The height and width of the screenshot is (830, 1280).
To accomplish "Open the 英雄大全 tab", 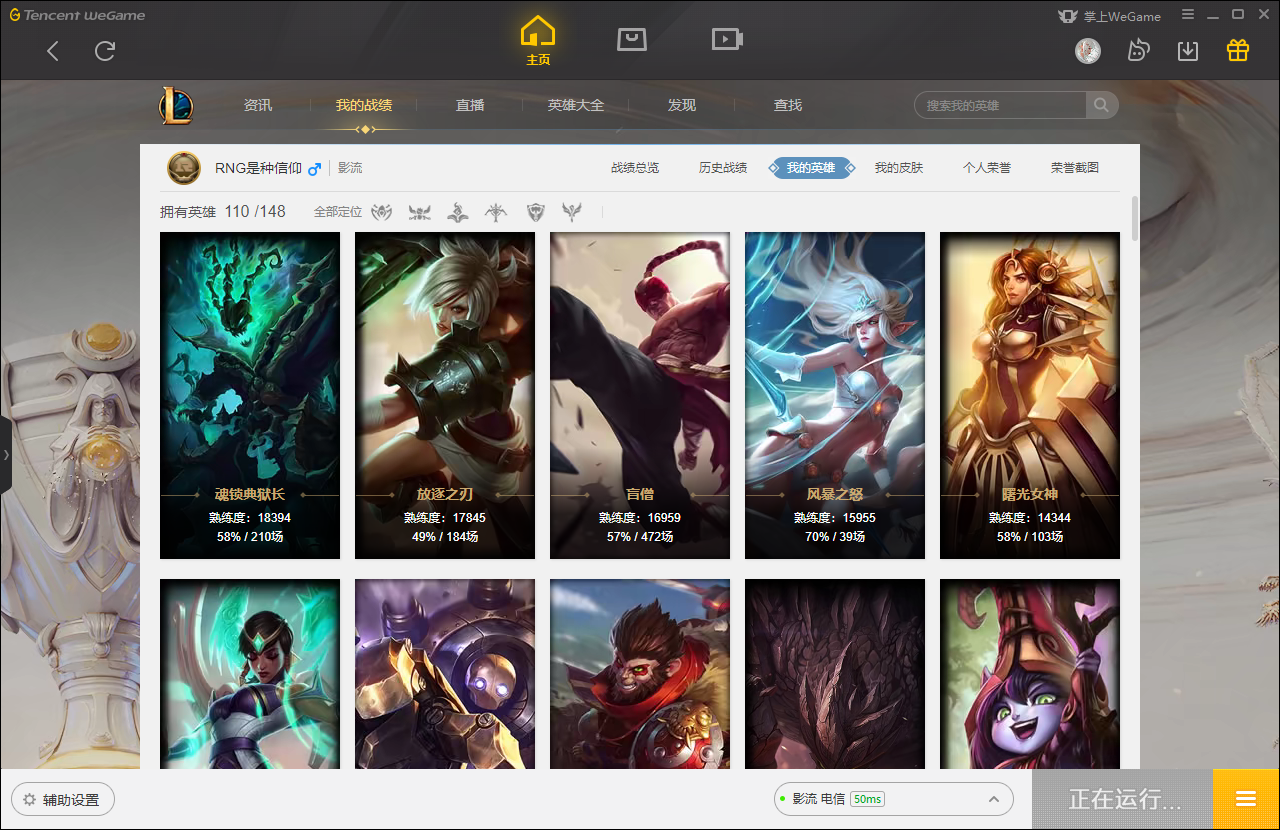I will pyautogui.click(x=576, y=105).
